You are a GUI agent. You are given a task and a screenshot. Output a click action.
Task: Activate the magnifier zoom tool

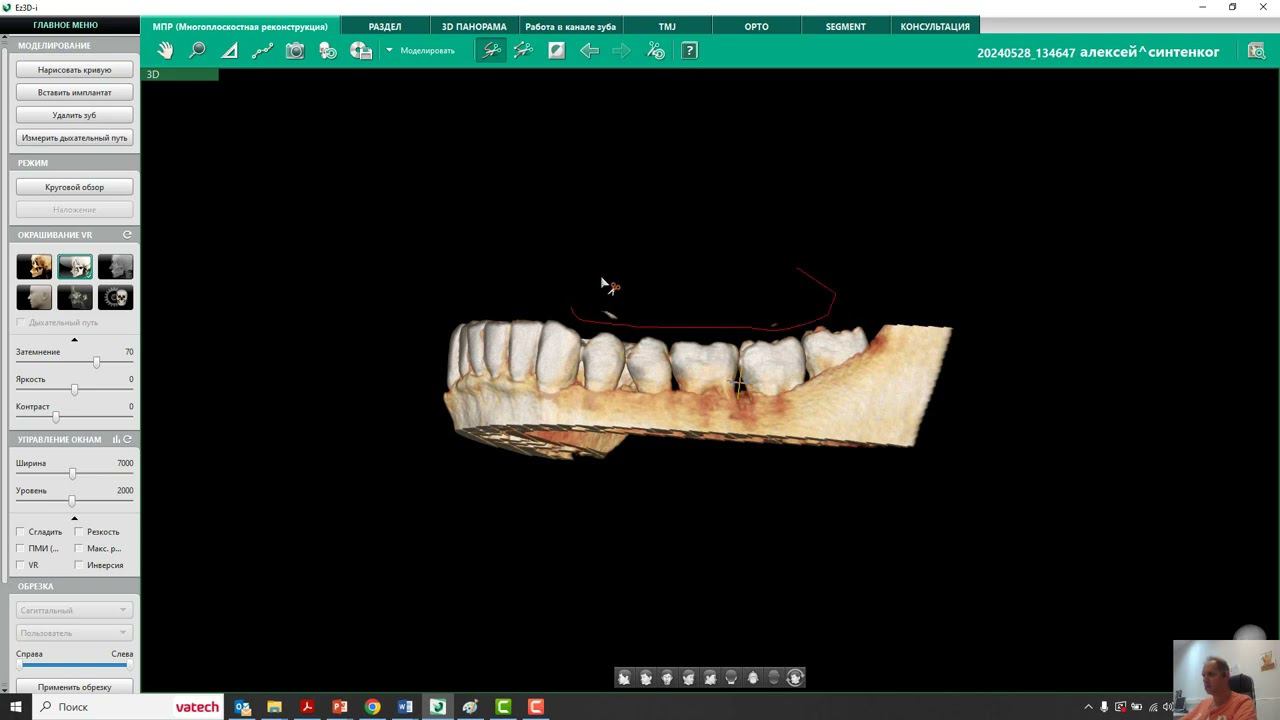click(198, 50)
